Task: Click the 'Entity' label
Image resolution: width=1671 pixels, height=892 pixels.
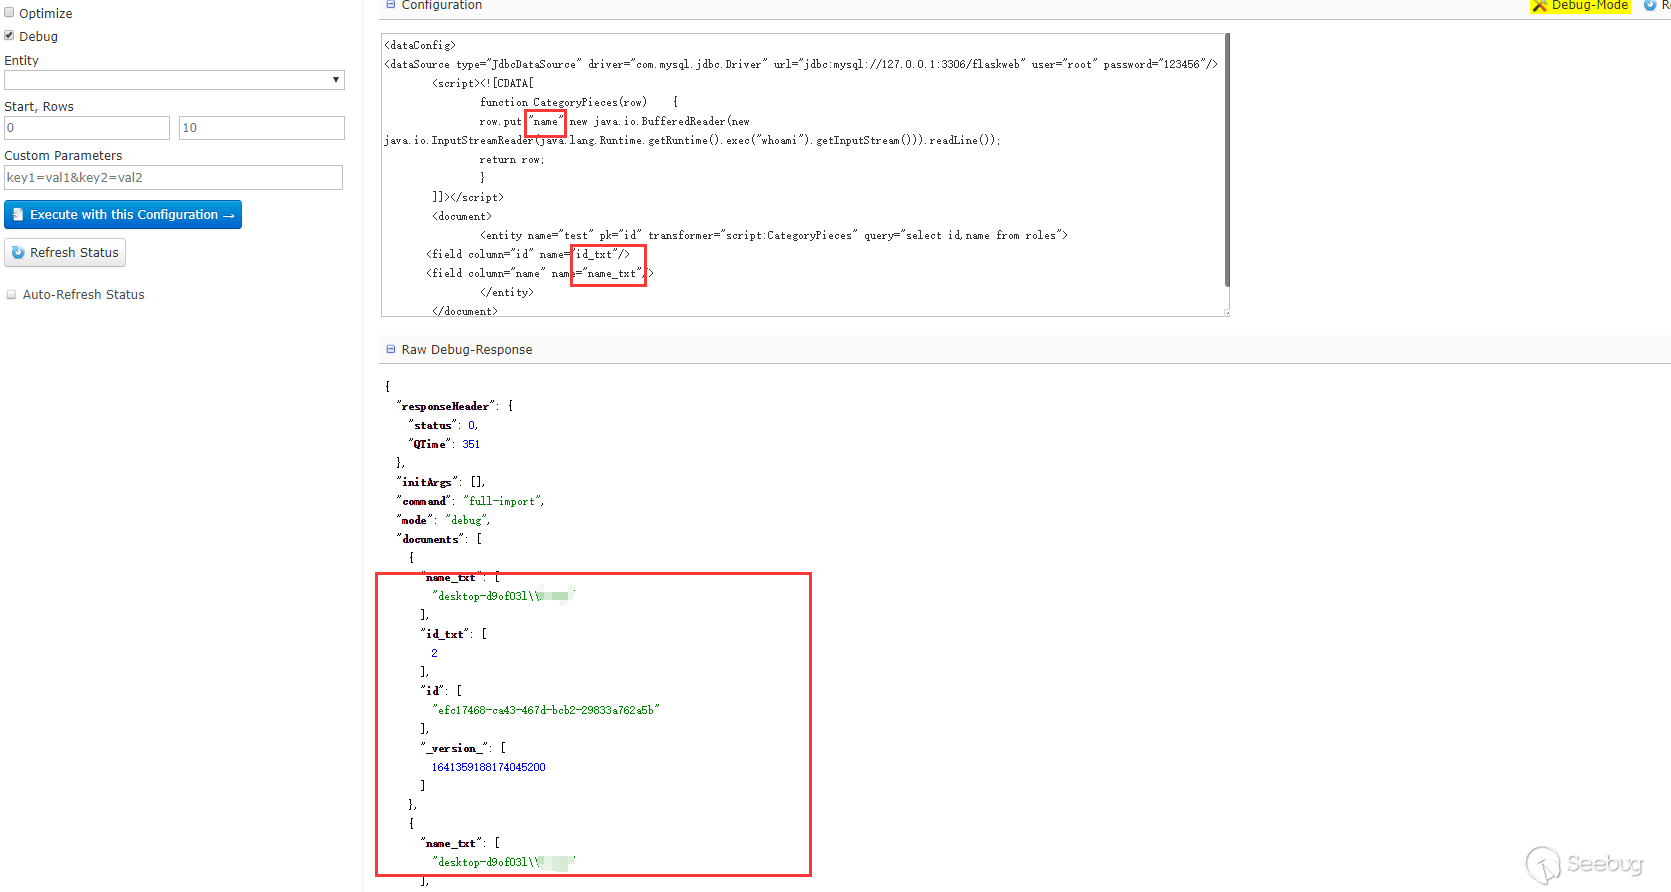Action: (21, 60)
